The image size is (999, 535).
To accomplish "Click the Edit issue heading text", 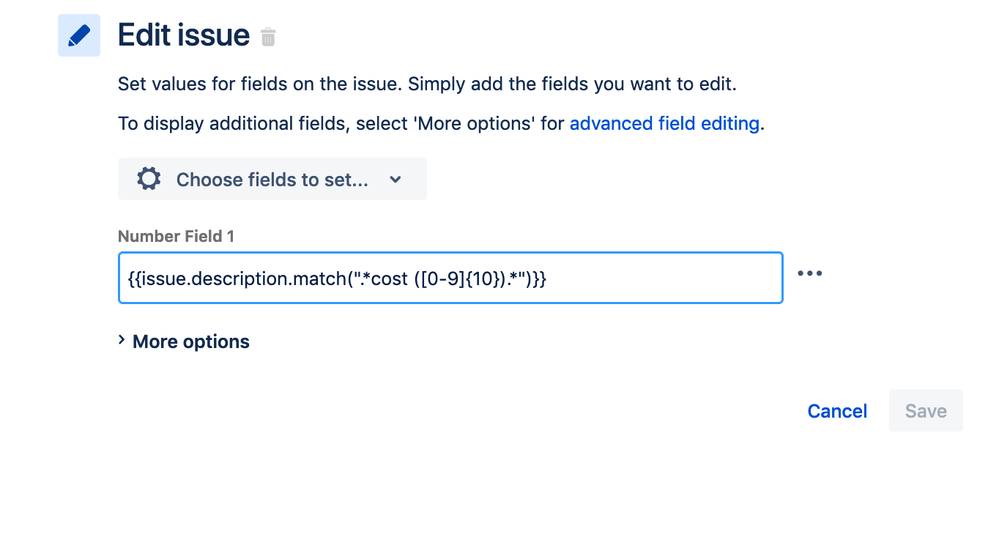I will click(183, 35).
